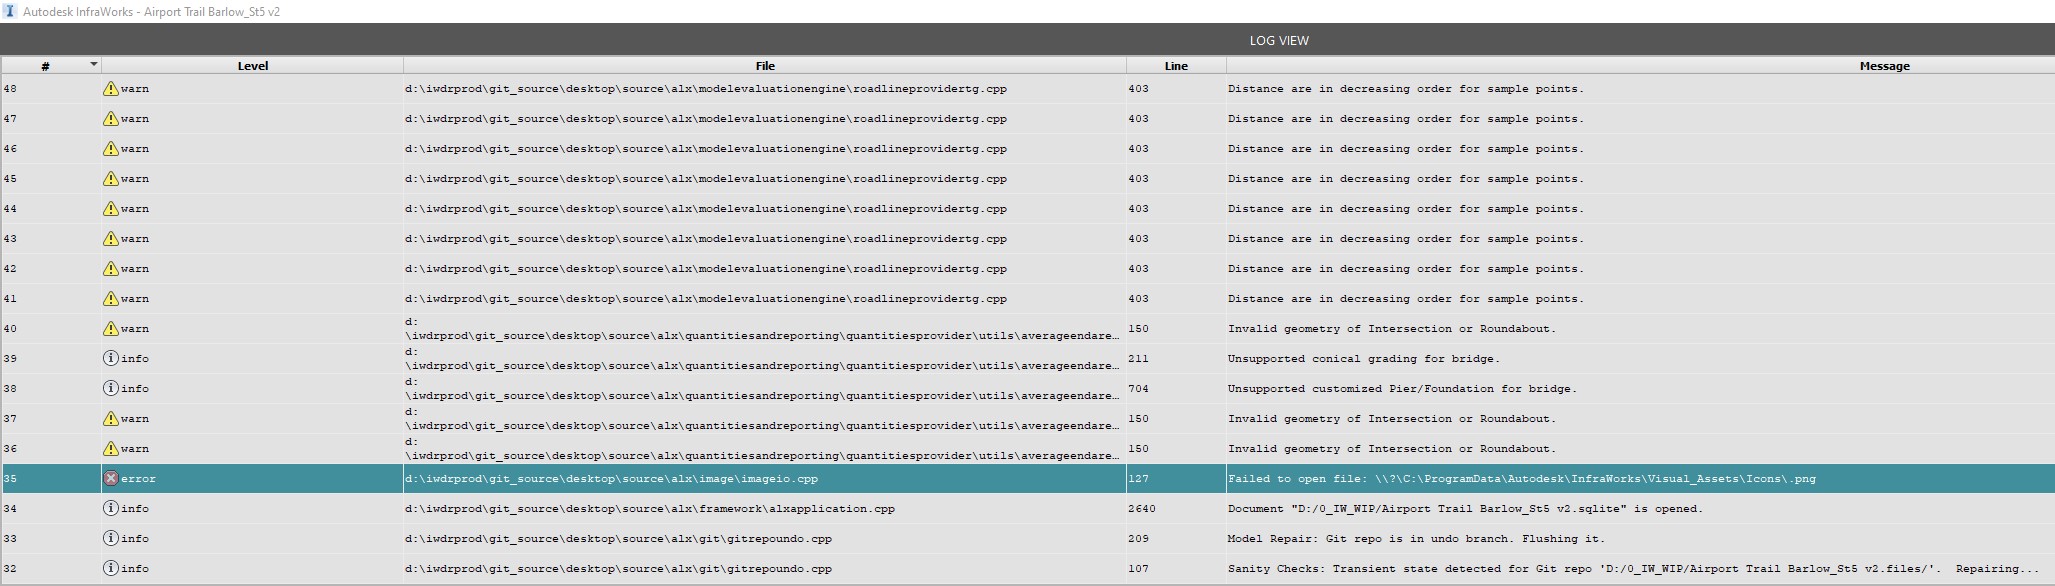Click line number 209 in row 33

1138,538
